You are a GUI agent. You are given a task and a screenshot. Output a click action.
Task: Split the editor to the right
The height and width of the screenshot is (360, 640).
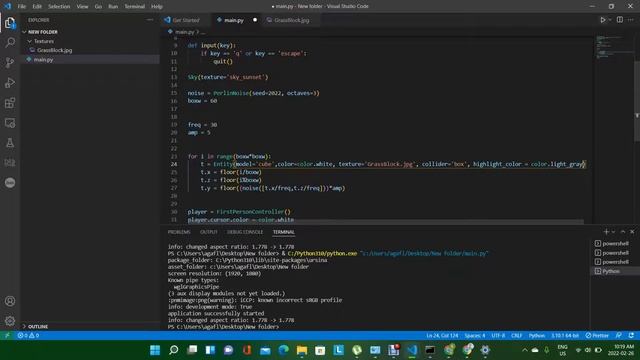point(620,20)
